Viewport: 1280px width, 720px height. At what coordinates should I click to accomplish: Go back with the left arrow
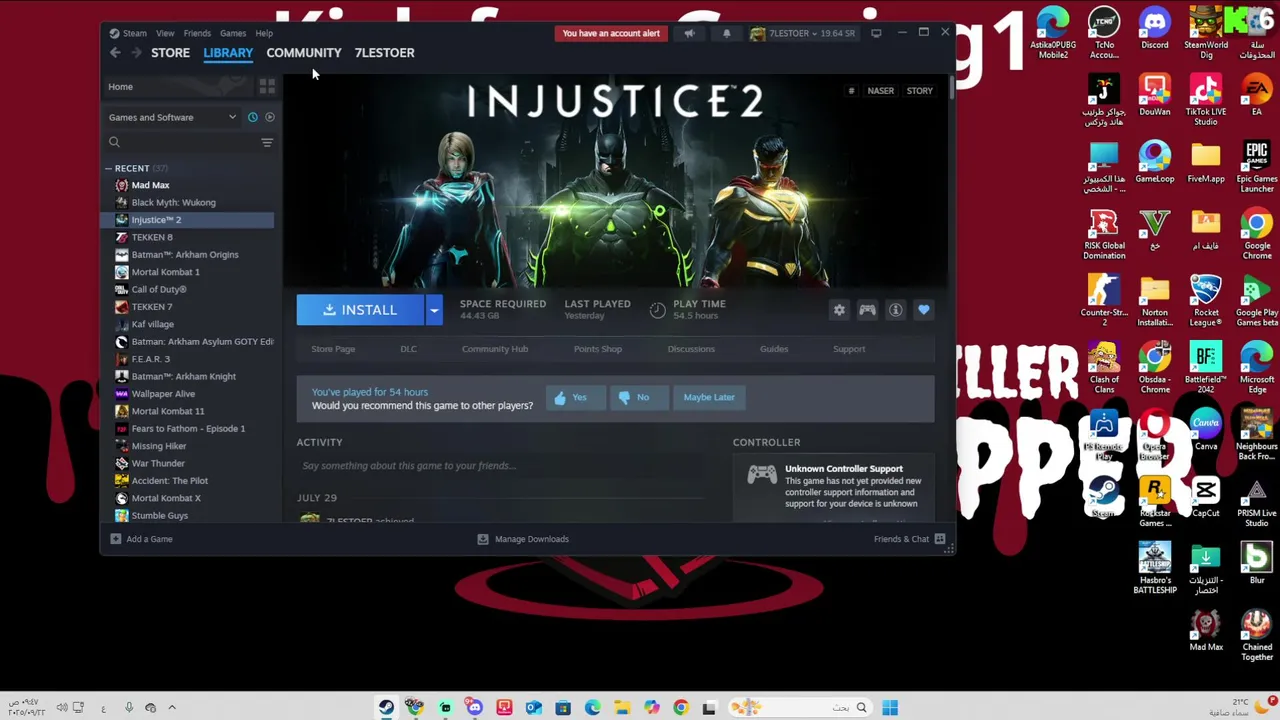(115, 53)
